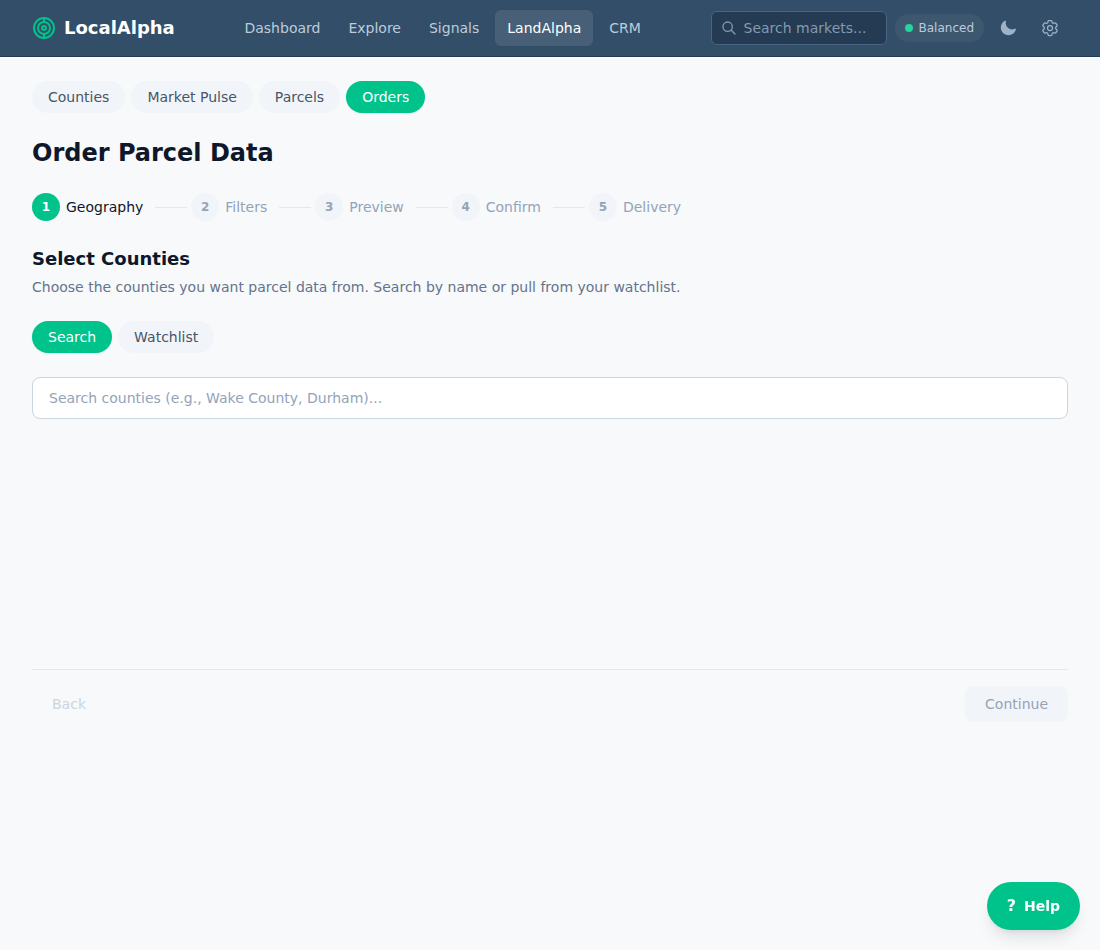Focus the Search counties input field
1100x950 pixels.
click(x=549, y=398)
